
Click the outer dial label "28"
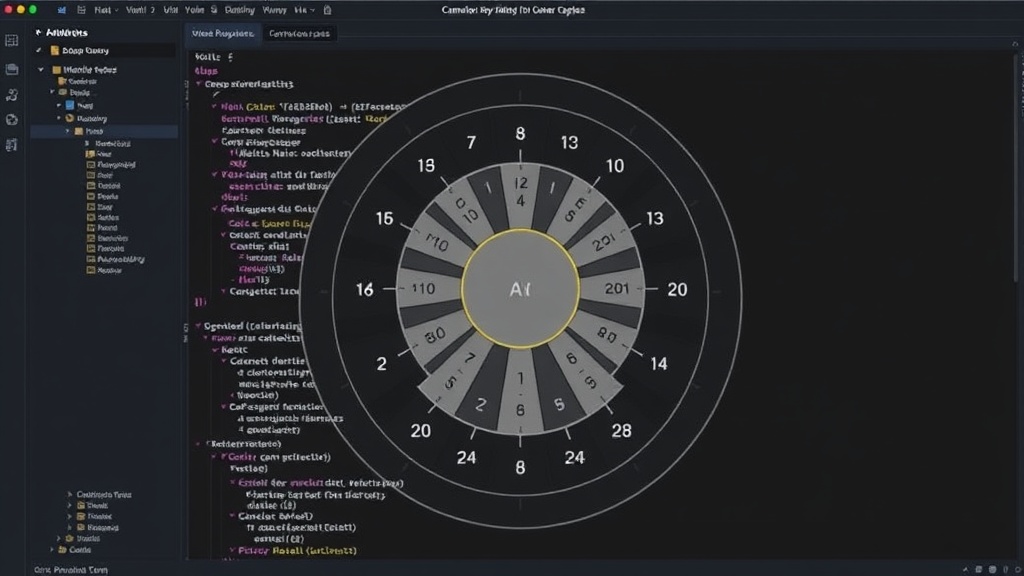pos(621,430)
